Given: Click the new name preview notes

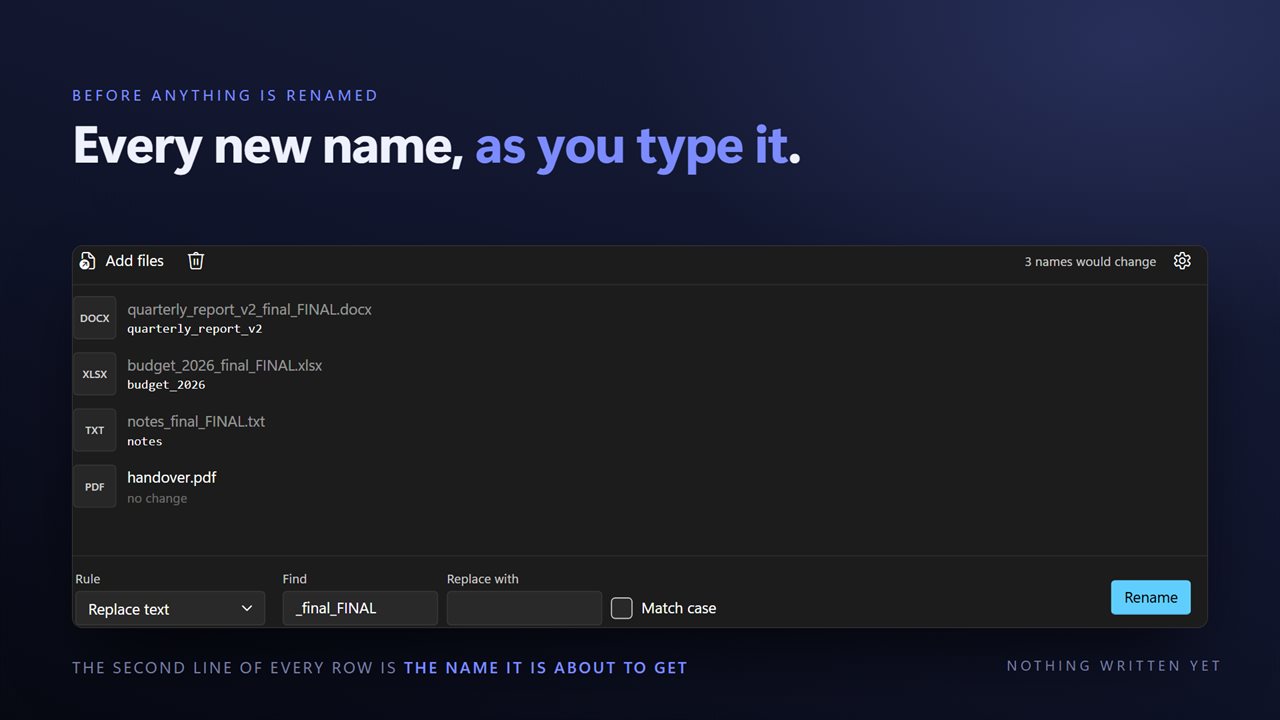Looking at the screenshot, I should coord(145,441).
